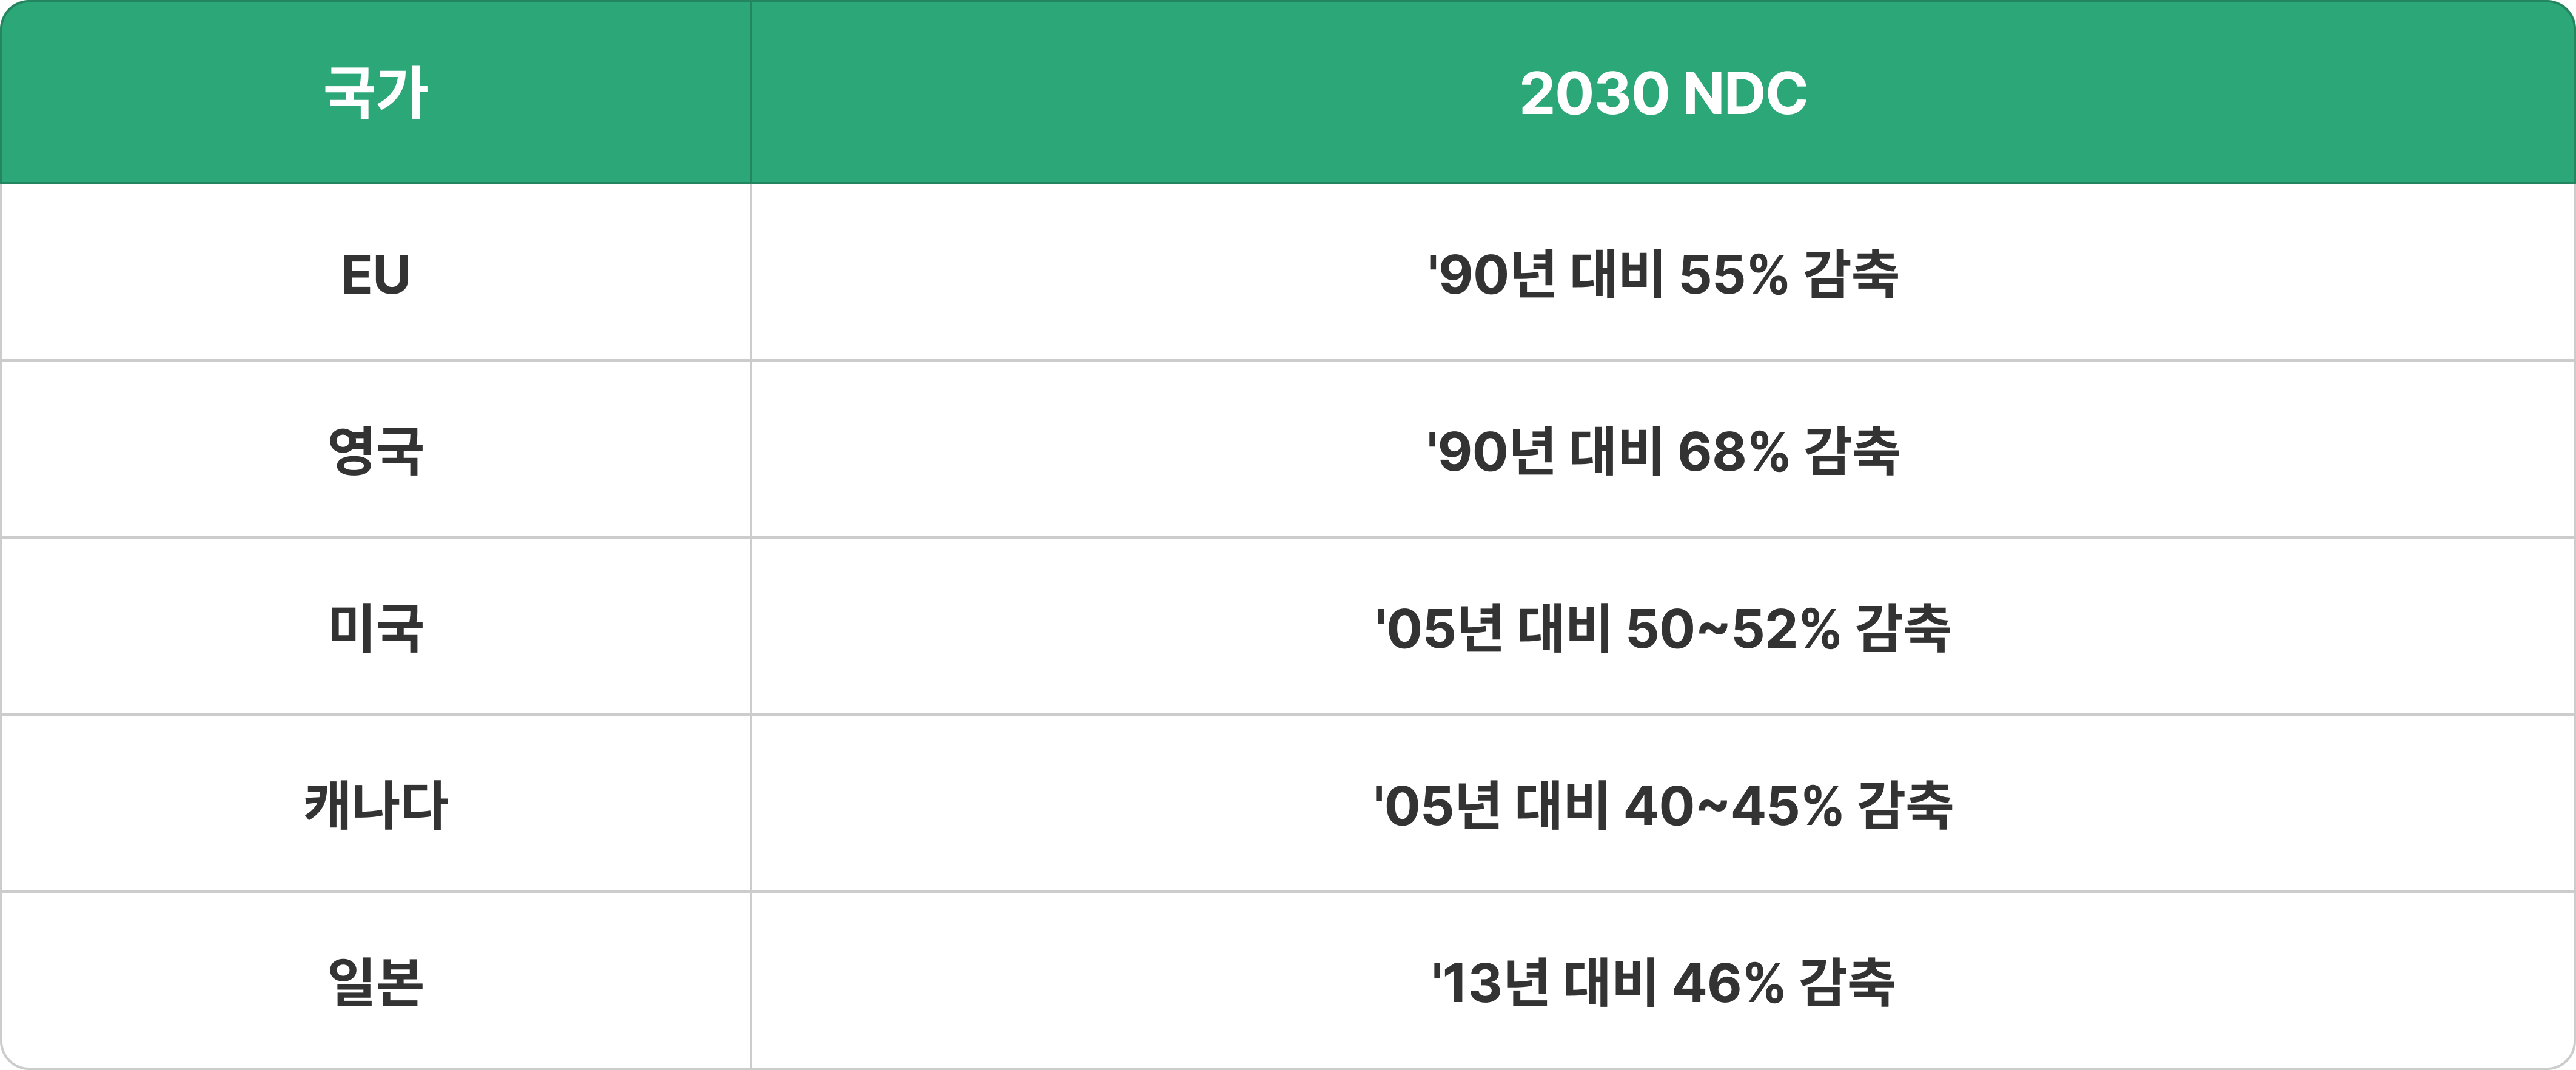Select the 일본 country cell
Screen dimensions: 2576x1070
coord(376,982)
